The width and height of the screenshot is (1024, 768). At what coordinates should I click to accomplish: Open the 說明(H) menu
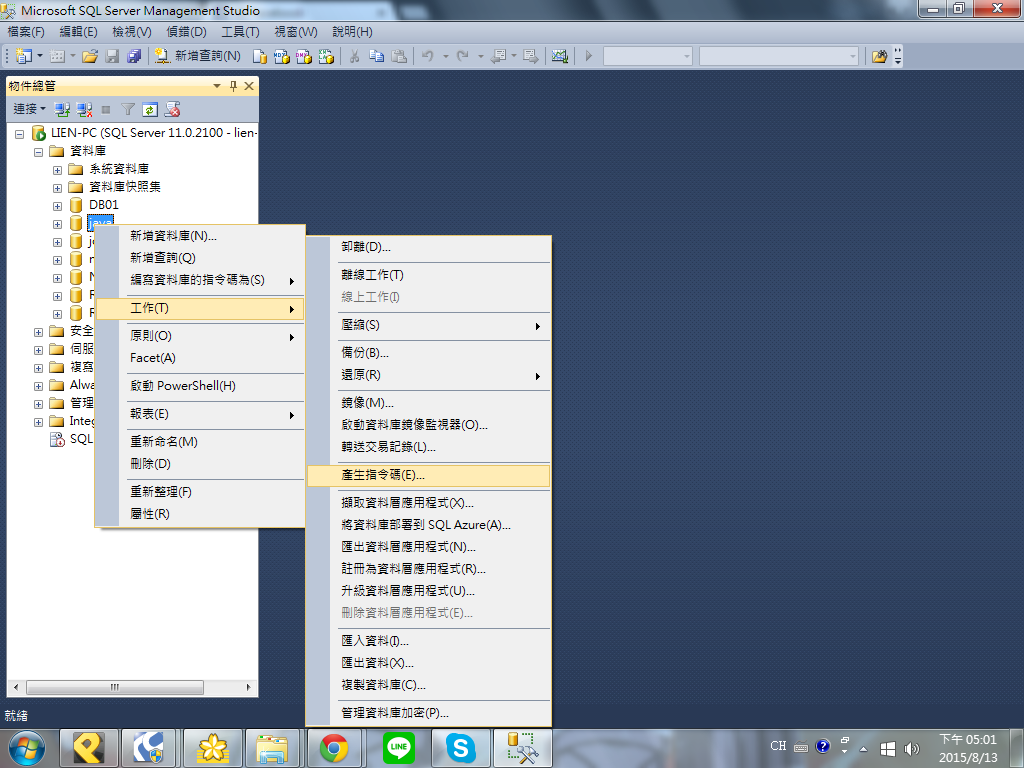point(353,31)
